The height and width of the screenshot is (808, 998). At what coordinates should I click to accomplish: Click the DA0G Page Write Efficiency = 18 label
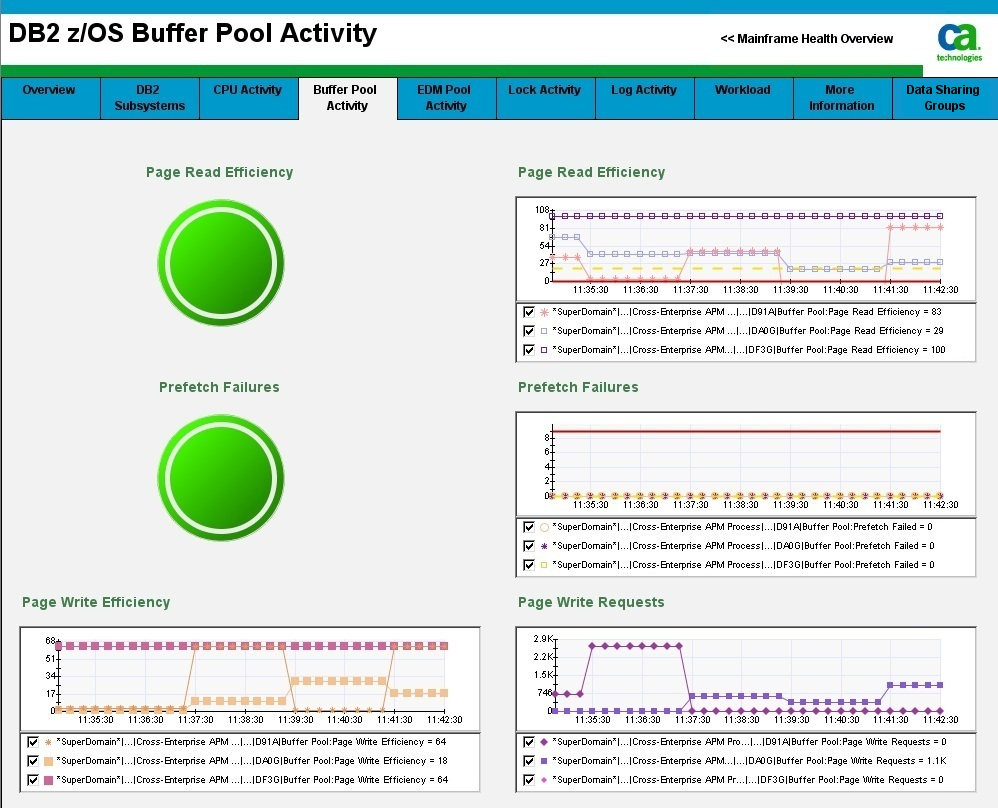tap(252, 761)
